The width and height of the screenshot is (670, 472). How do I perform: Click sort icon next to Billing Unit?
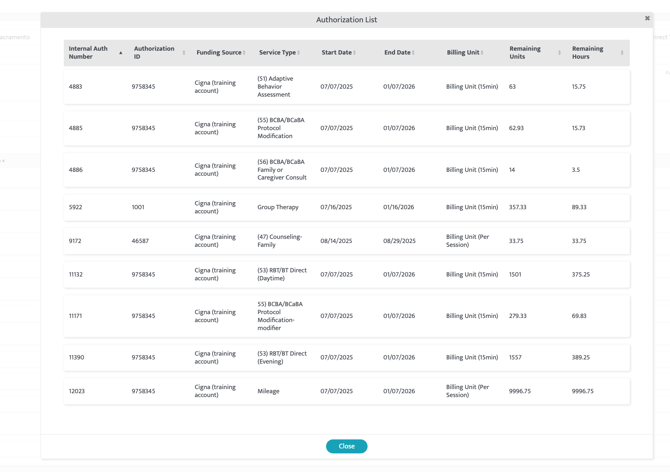coord(483,53)
